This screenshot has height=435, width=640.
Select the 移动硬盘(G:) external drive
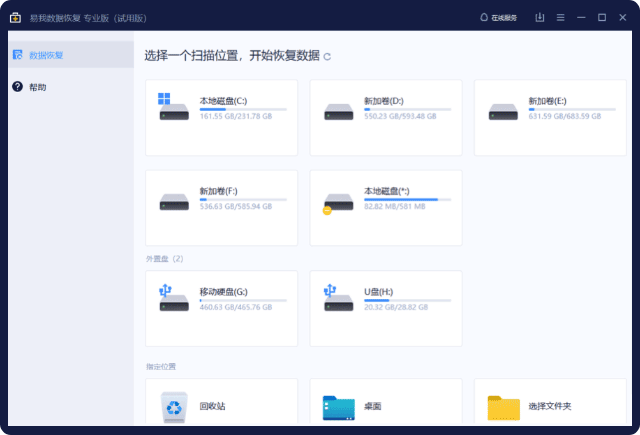click(221, 308)
